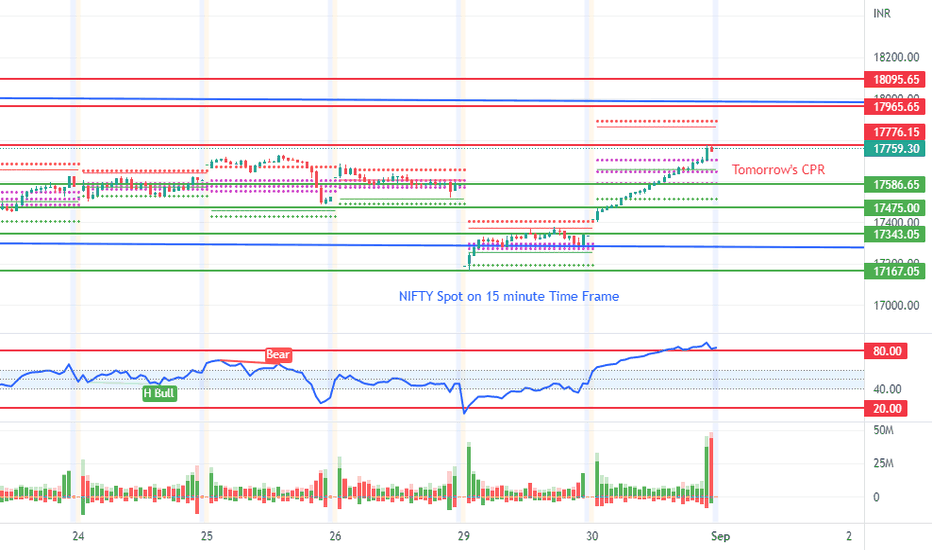Click the 17167.05 green price label
The width and height of the screenshot is (932, 550).
coord(895,271)
